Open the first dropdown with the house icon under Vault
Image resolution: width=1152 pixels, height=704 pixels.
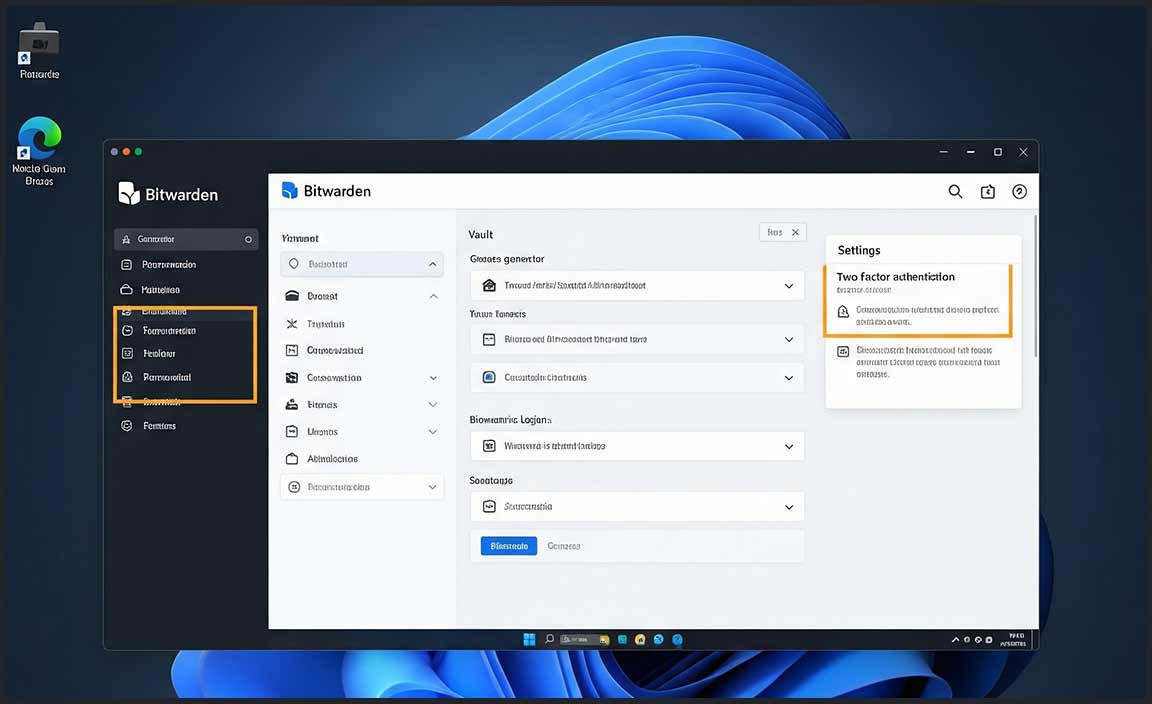pos(637,285)
